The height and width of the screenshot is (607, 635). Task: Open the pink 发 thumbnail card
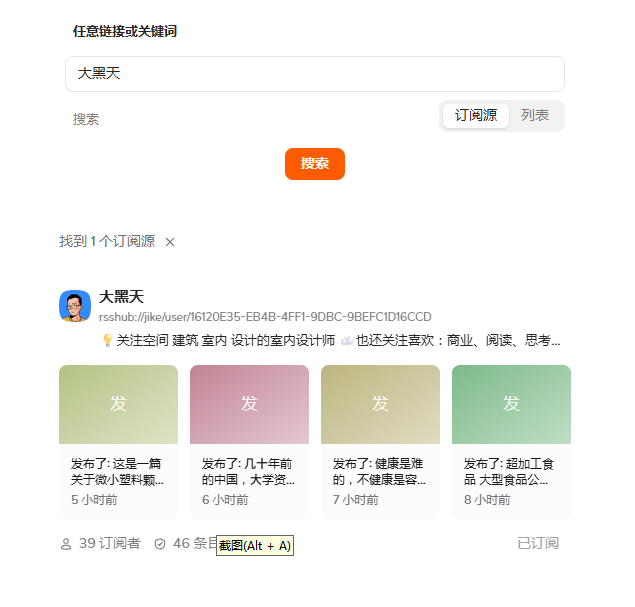coord(249,404)
